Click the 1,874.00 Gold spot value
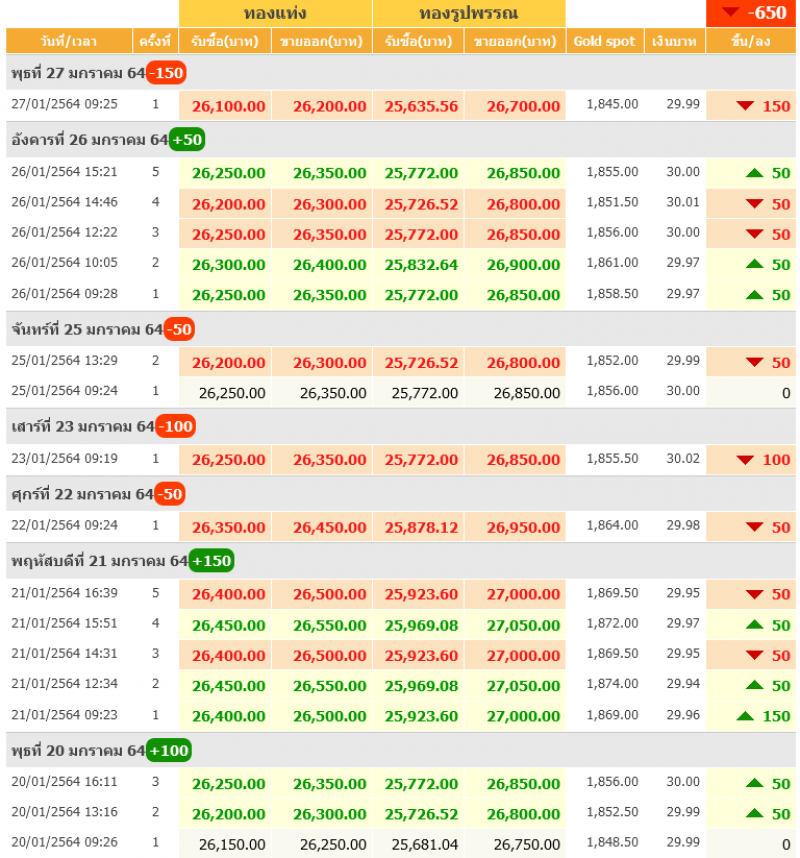800x858 pixels. click(612, 685)
